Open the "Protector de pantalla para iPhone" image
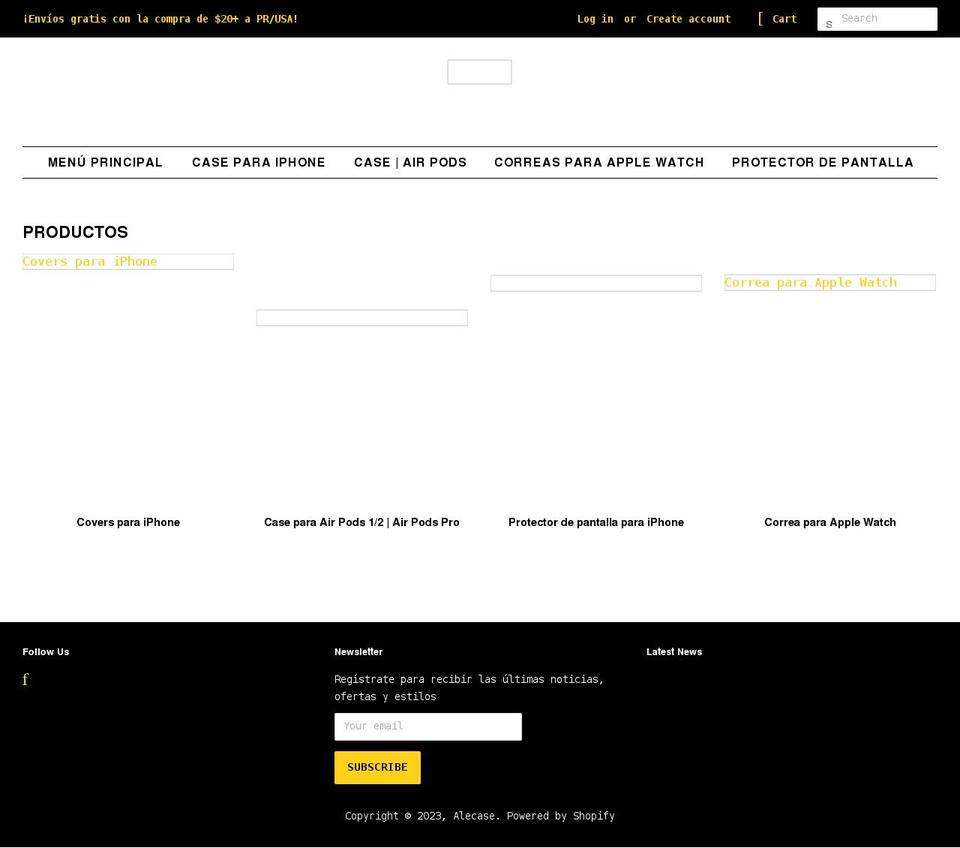Viewport: 960px width, 848px height. click(596, 283)
